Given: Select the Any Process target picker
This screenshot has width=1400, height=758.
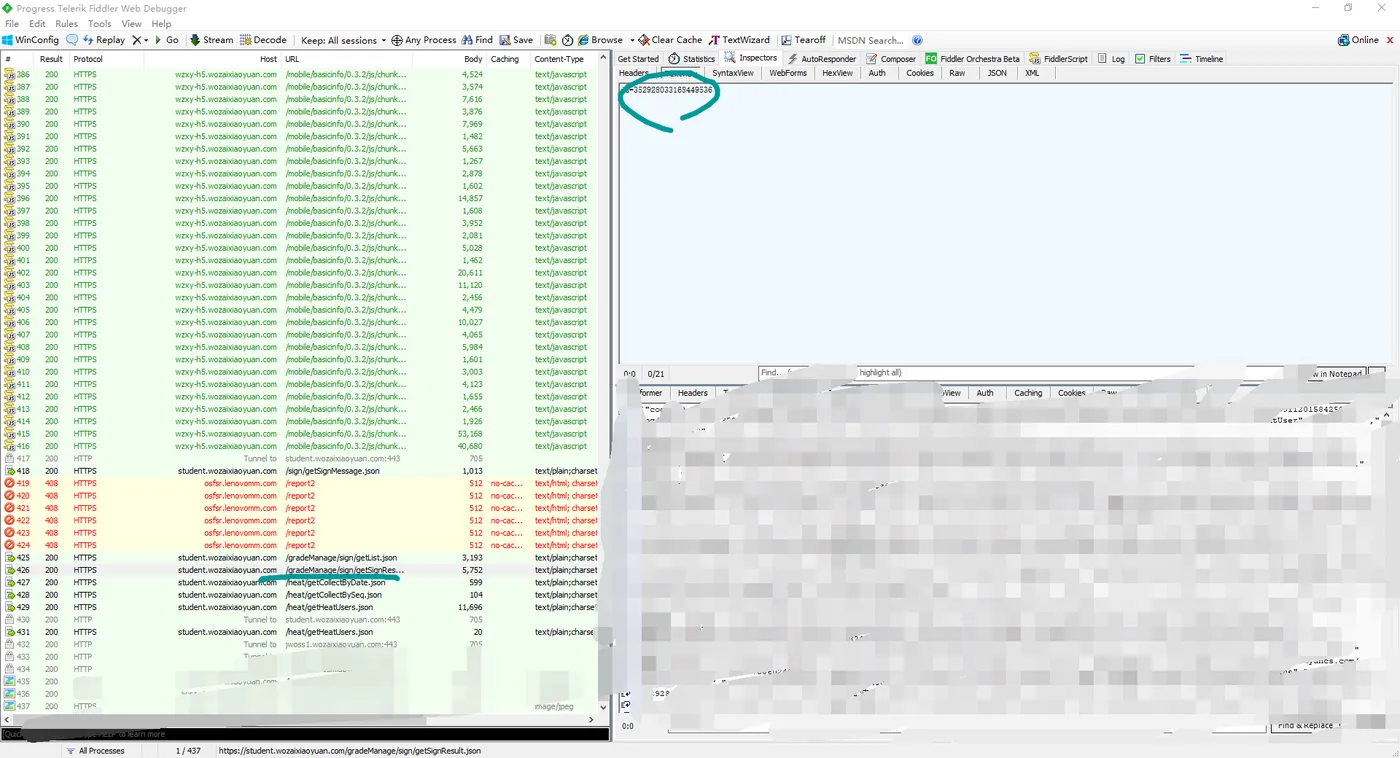Looking at the screenshot, I should click(424, 40).
